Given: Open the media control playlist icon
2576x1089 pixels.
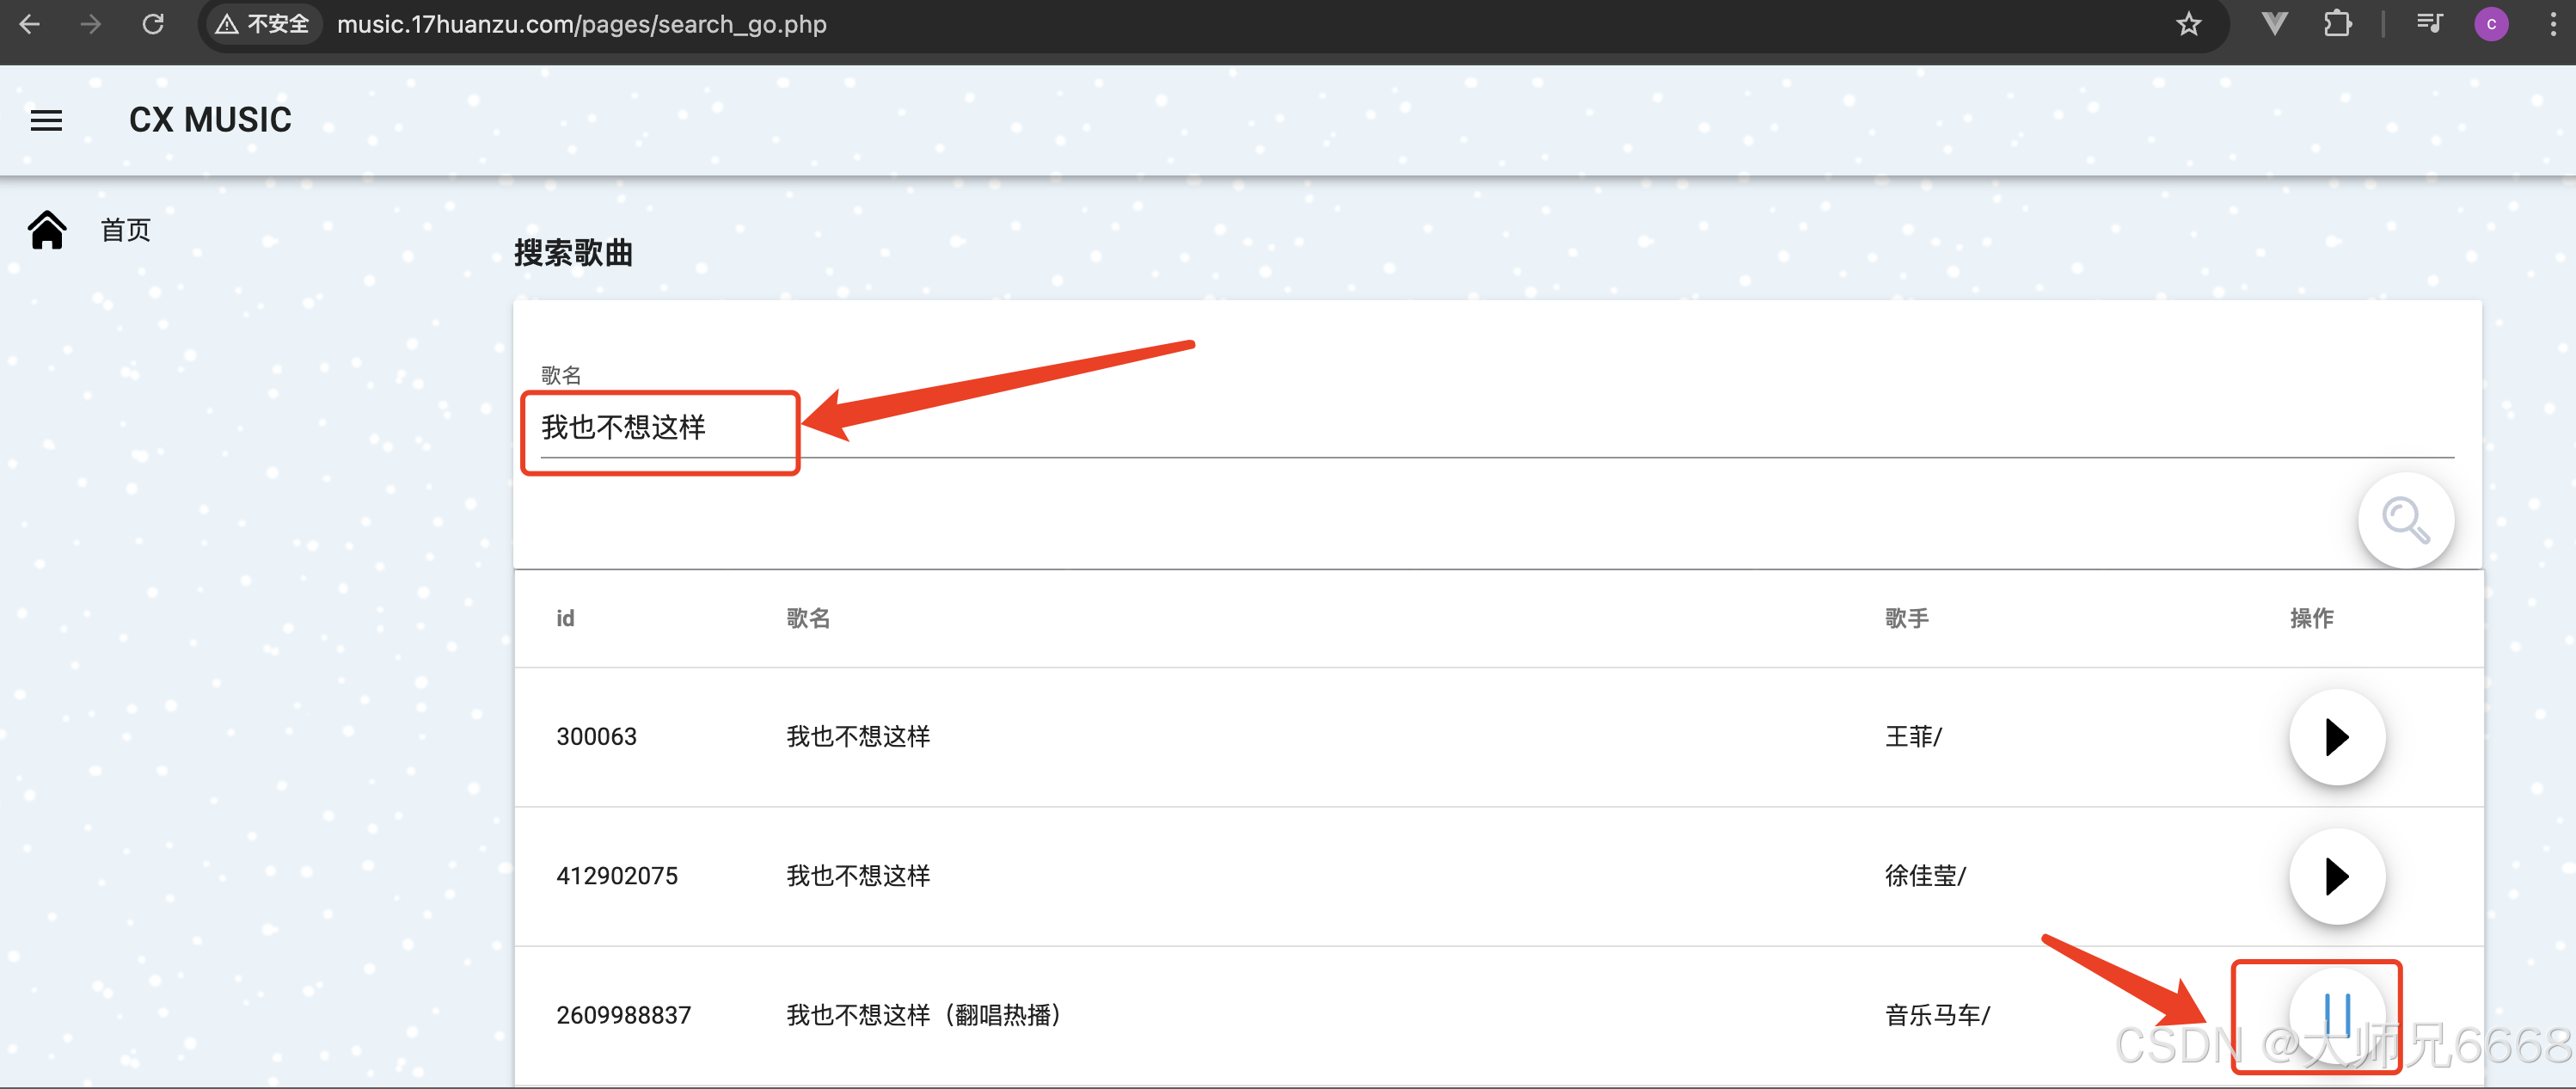Looking at the screenshot, I should [x=2430, y=24].
